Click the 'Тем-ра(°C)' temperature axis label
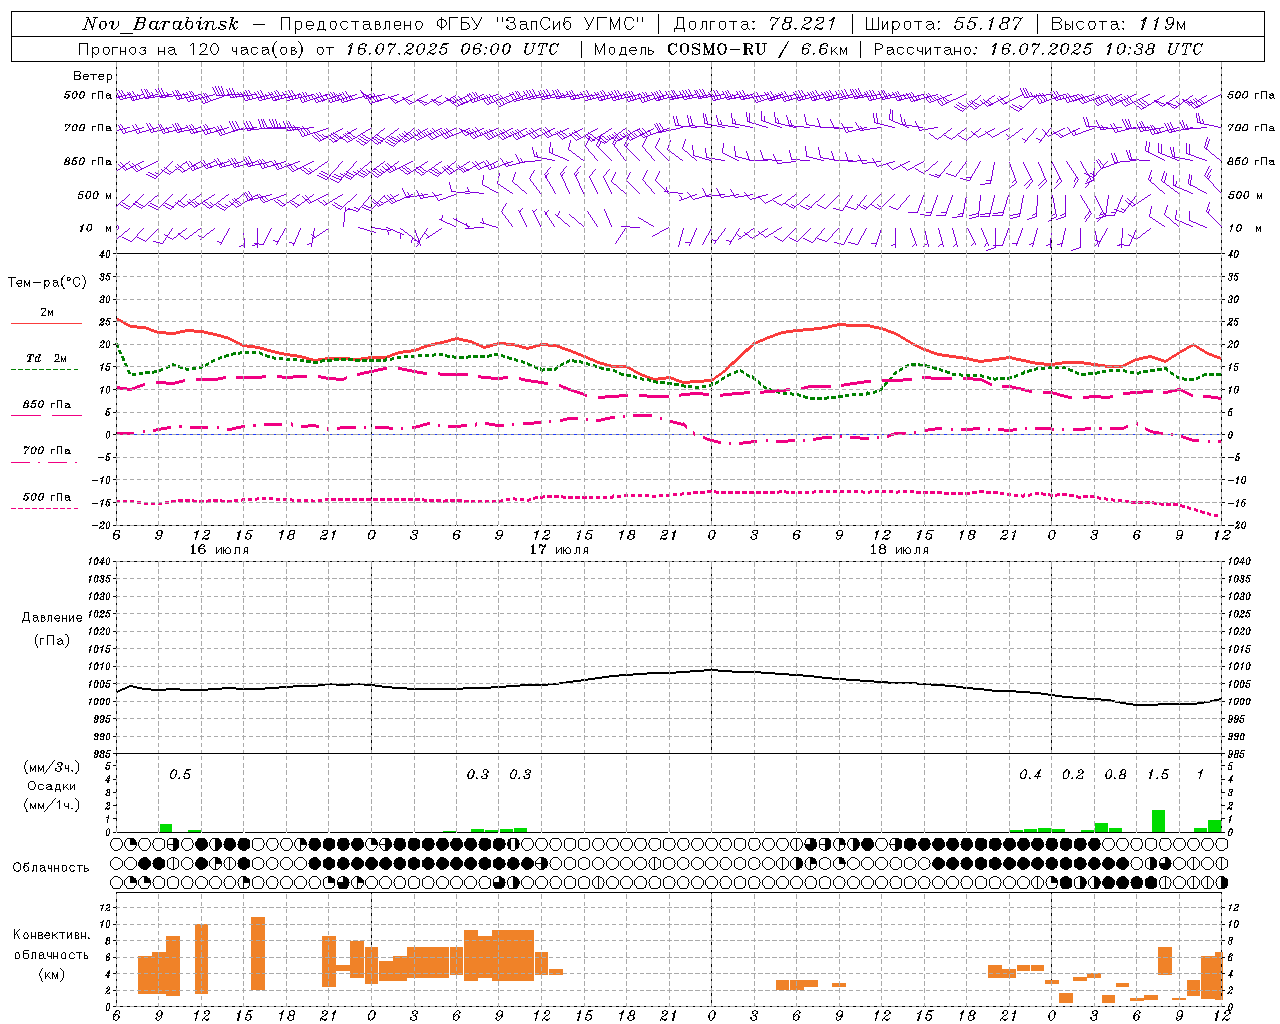 pos(47,283)
